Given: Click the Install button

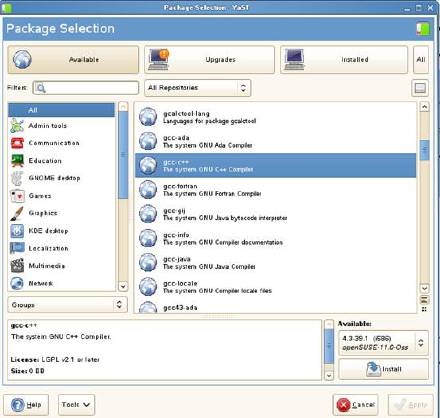Looking at the screenshot, I should click(383, 369).
